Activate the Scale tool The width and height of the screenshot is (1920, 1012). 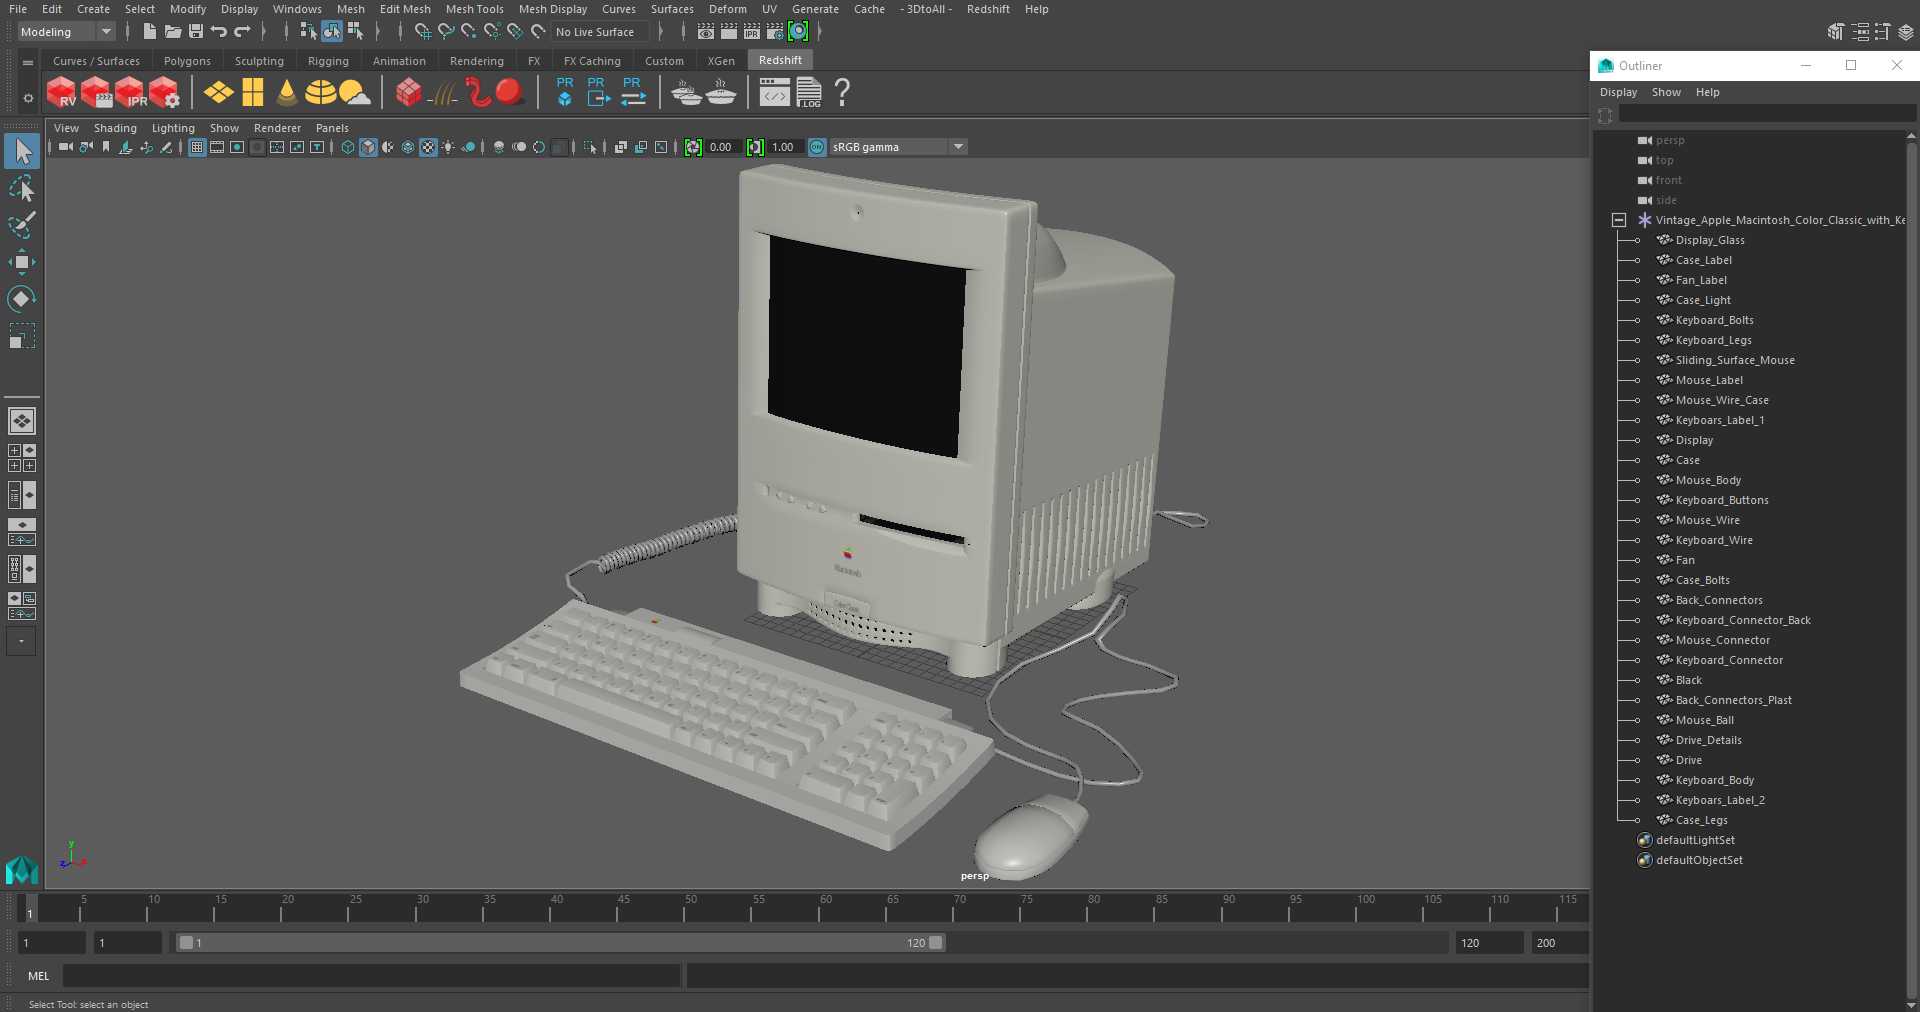click(22, 336)
